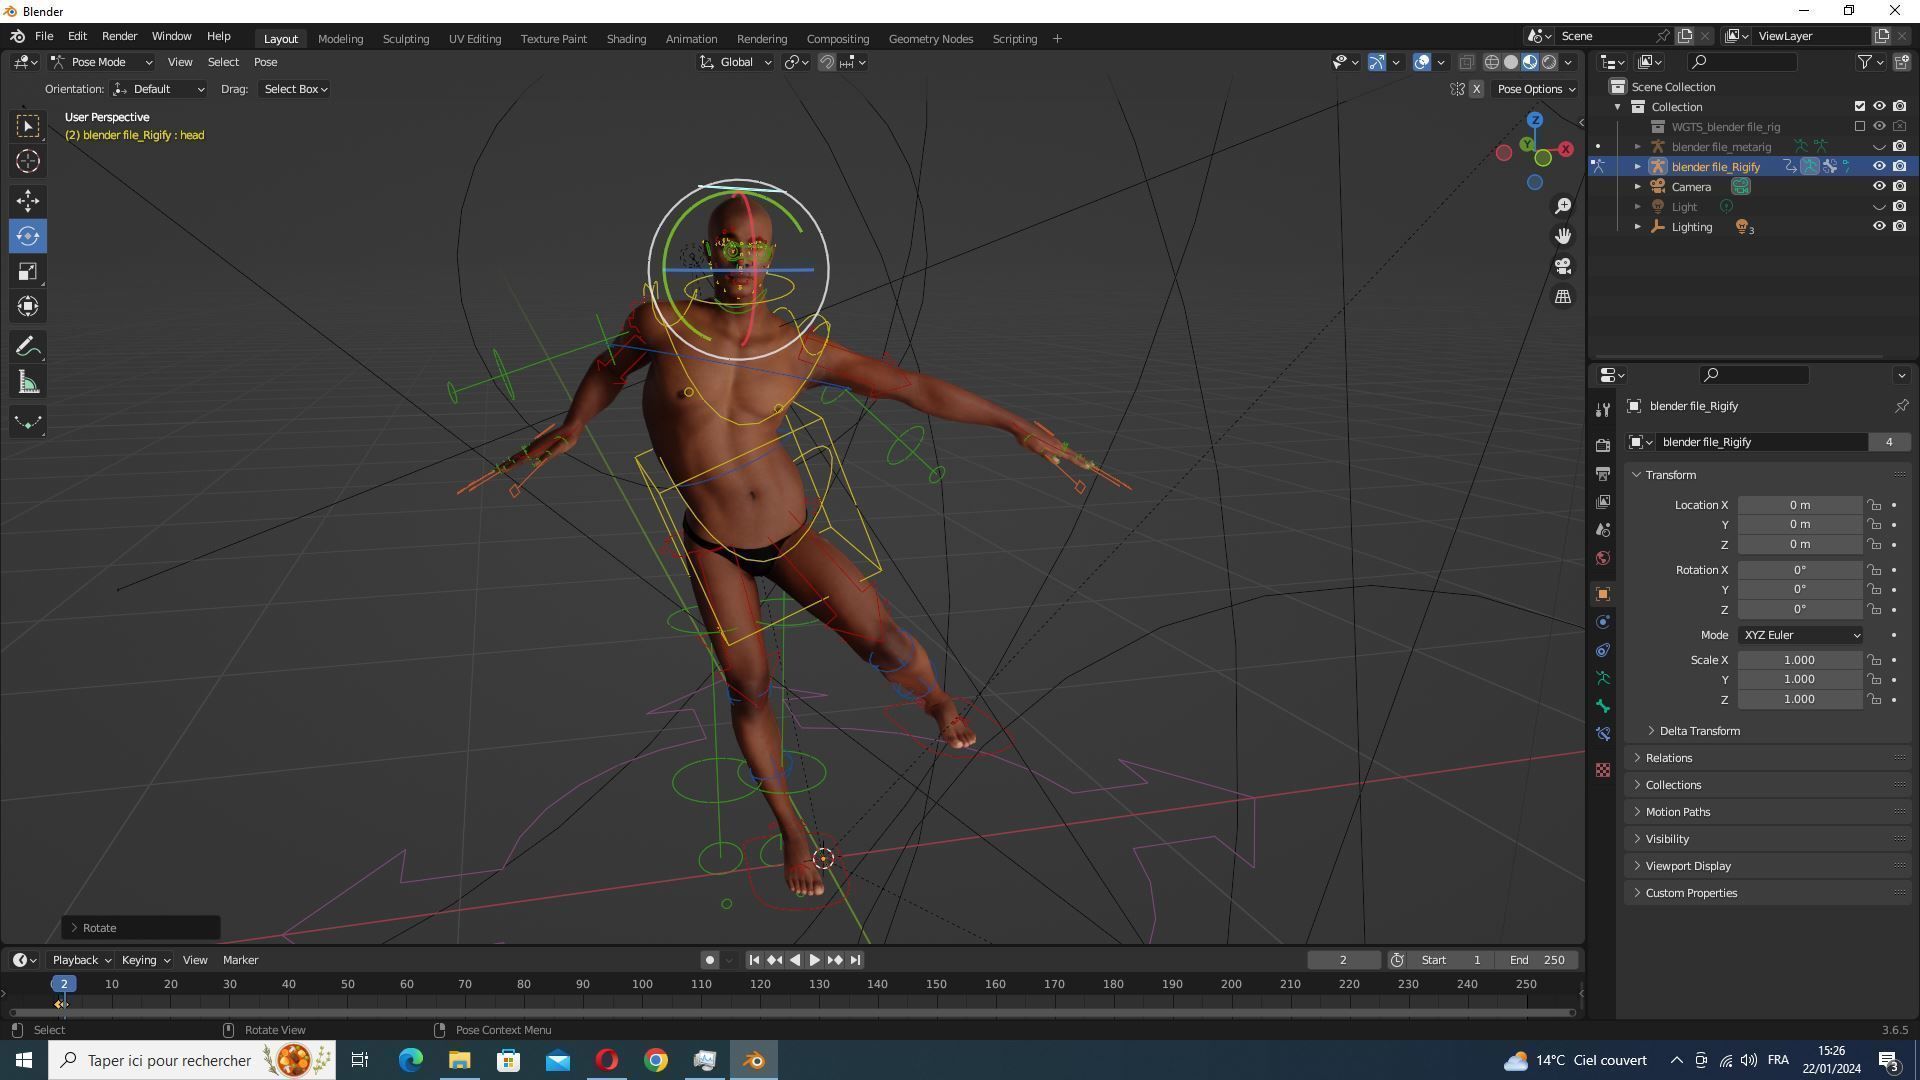Open the Render menu
1920x1080 pixels.
[119, 36]
